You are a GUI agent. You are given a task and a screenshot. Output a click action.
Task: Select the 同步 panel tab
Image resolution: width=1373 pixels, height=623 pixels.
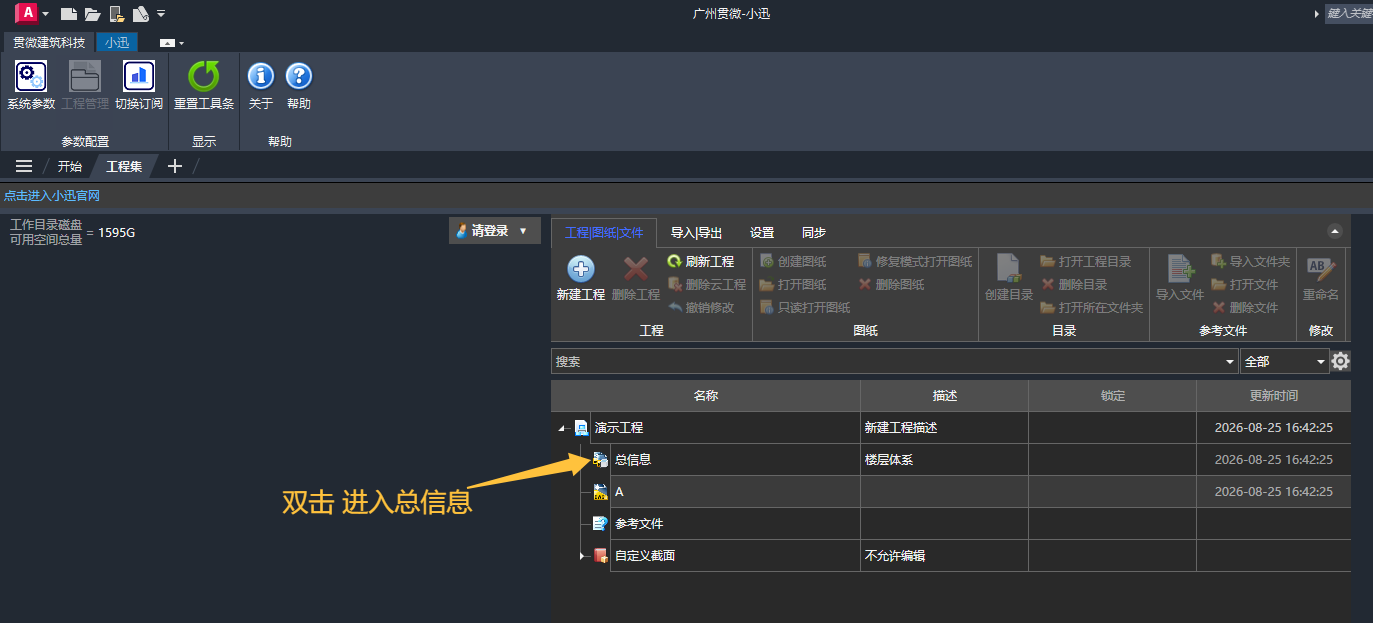[814, 232]
